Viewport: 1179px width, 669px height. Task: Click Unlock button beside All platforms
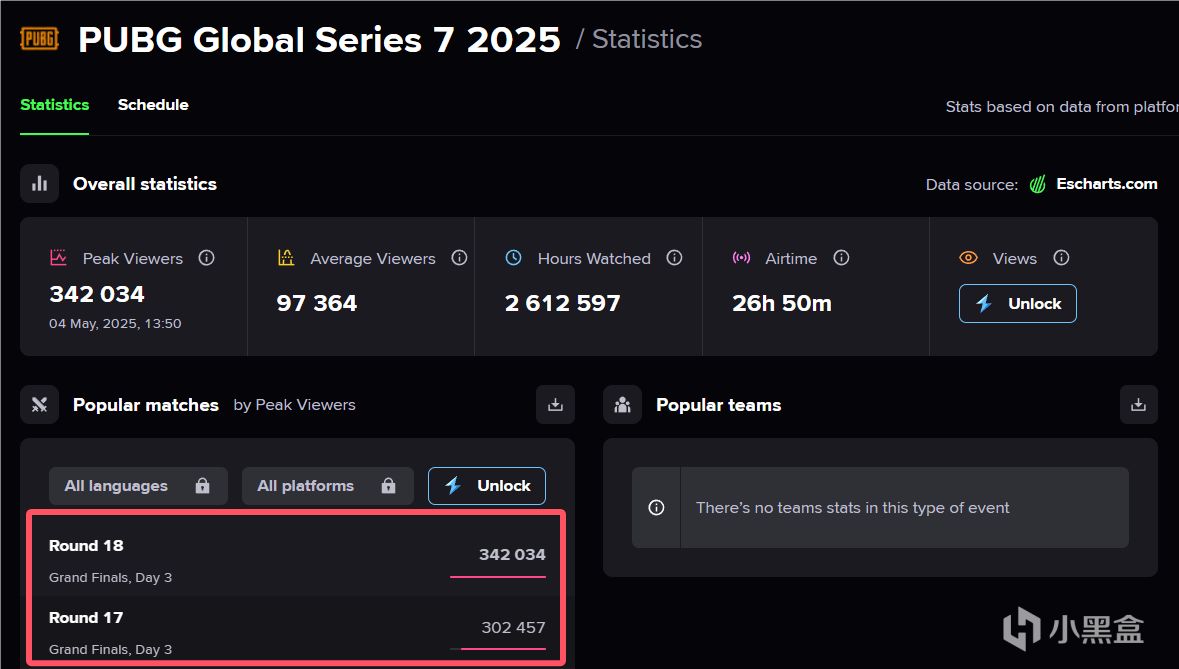pos(486,486)
